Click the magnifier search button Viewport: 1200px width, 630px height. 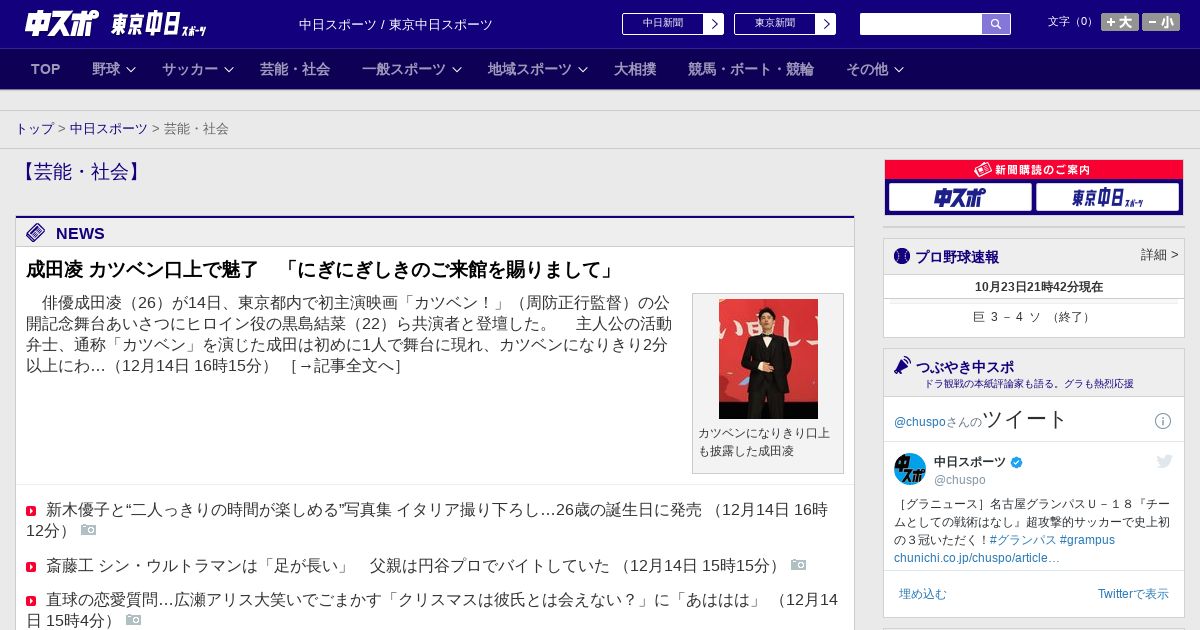point(996,24)
